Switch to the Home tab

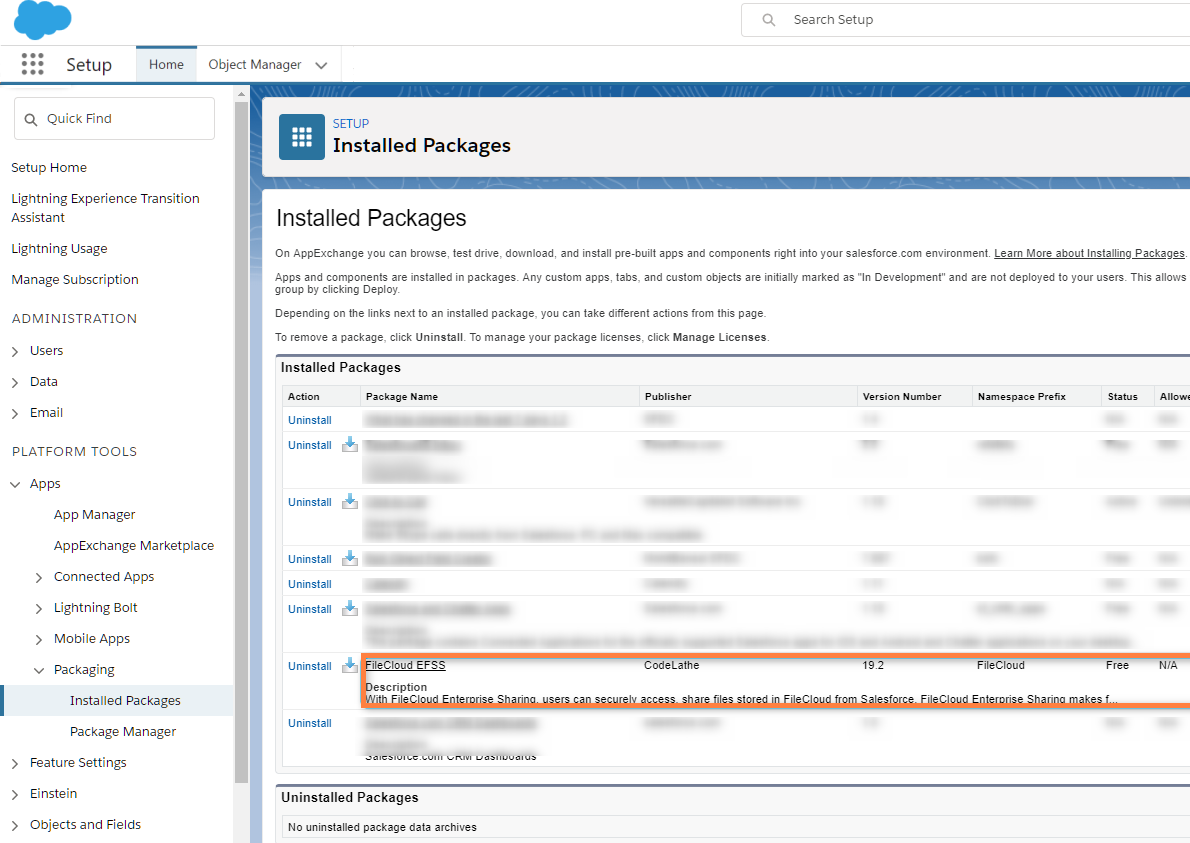tap(166, 65)
